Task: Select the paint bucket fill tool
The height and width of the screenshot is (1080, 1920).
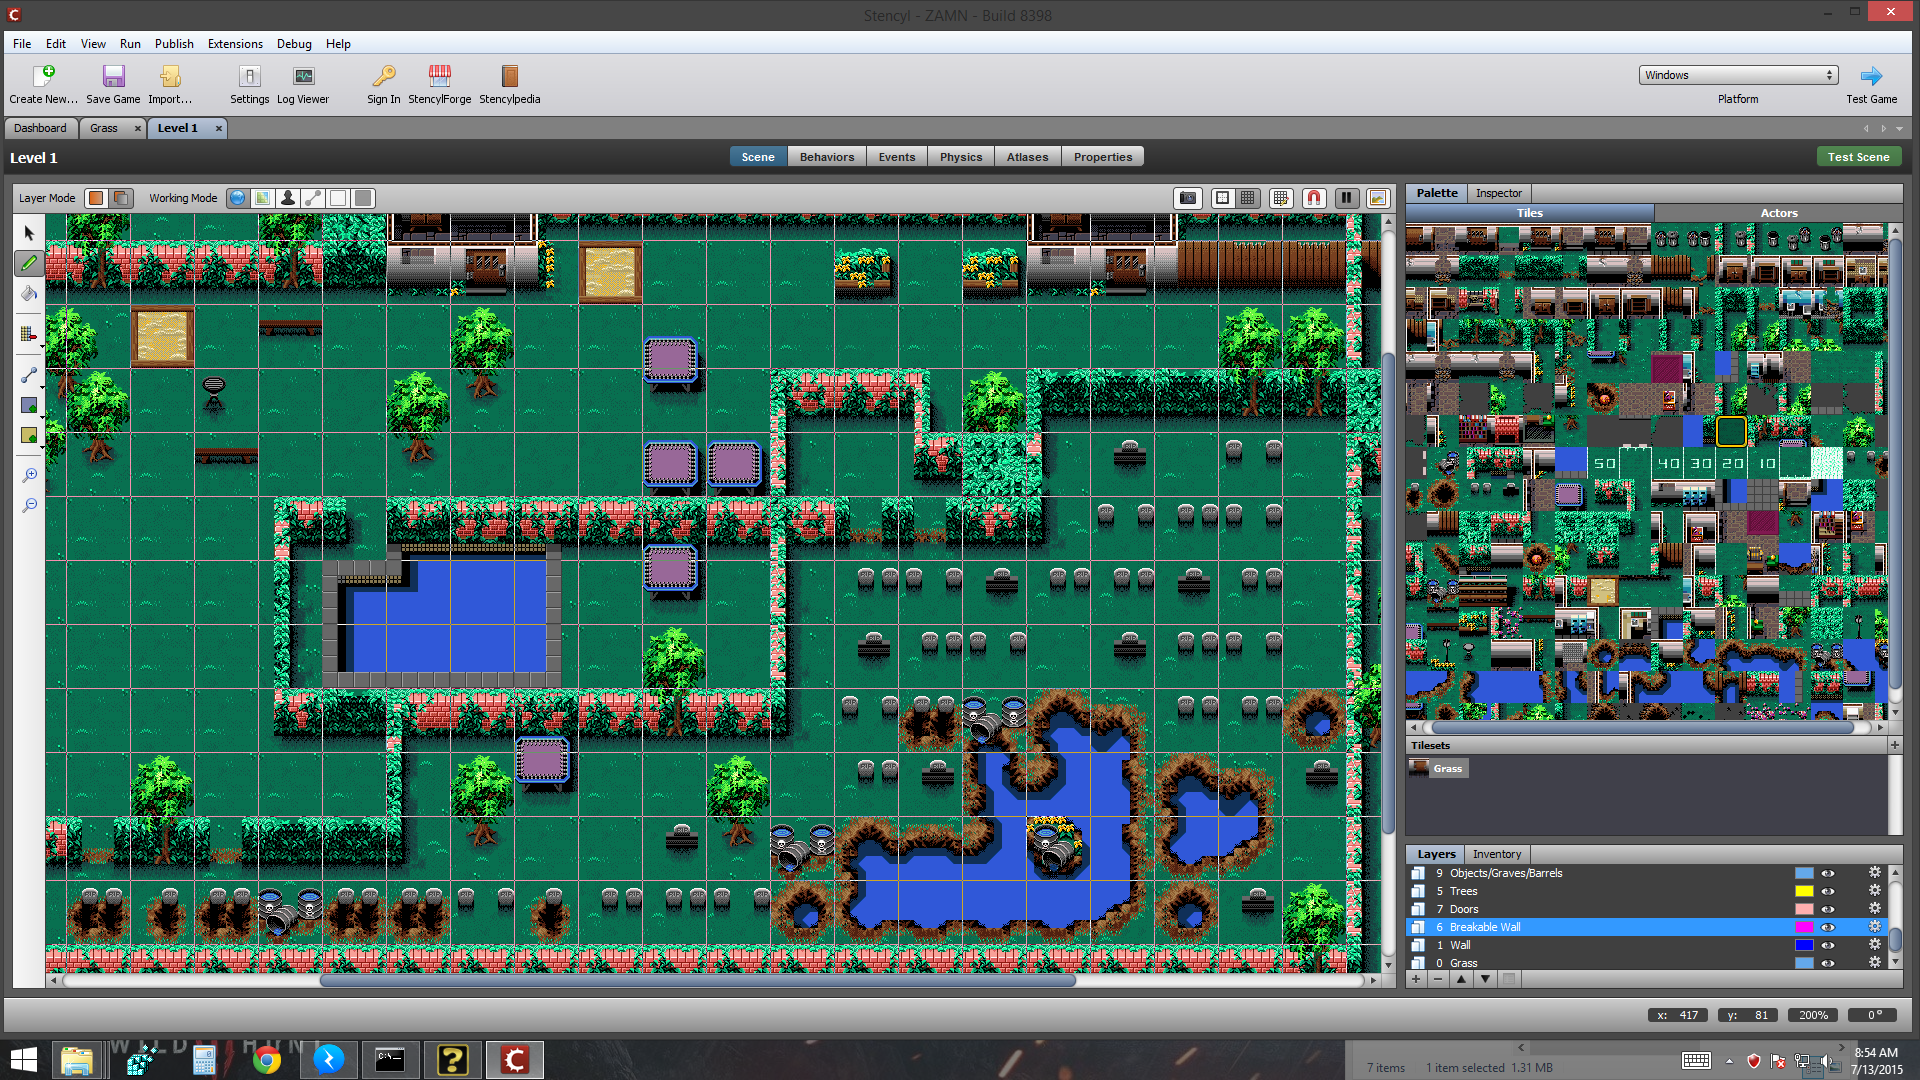Action: pos(29,293)
